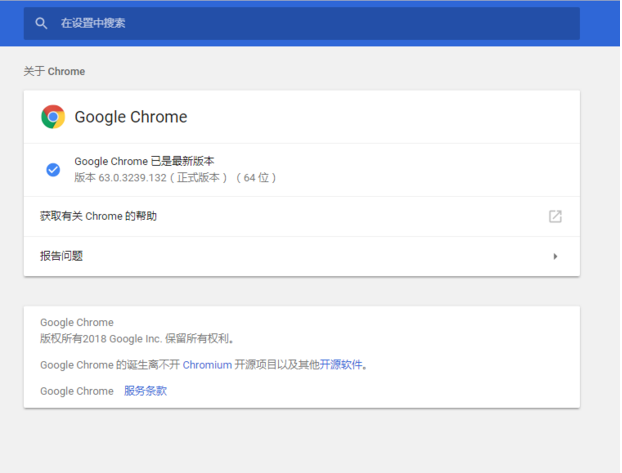Click the Google Chrome name above the copyright

click(x=77, y=323)
